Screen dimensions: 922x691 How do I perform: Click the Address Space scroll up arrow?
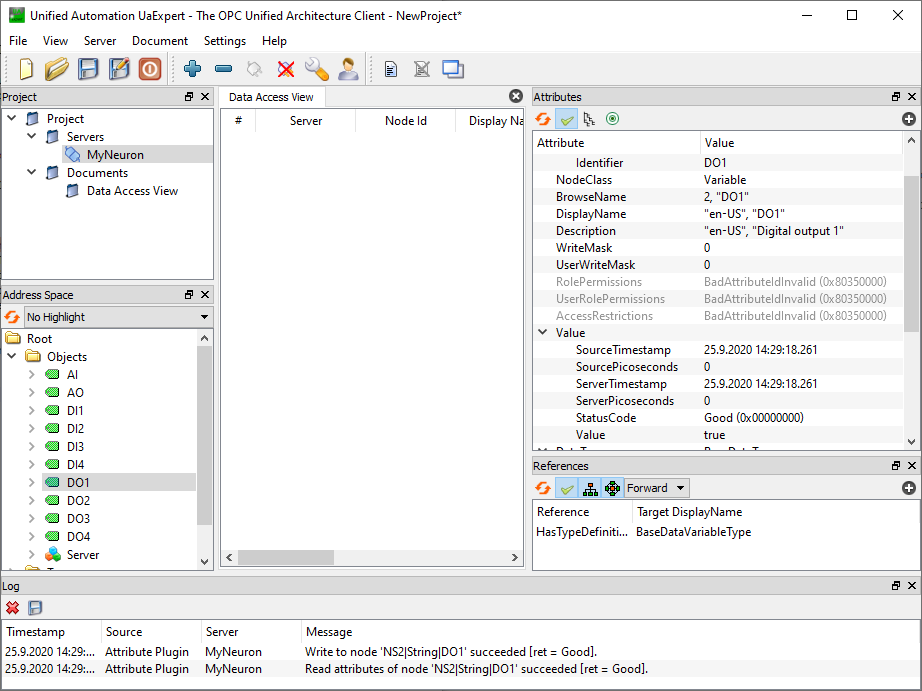pos(204,338)
